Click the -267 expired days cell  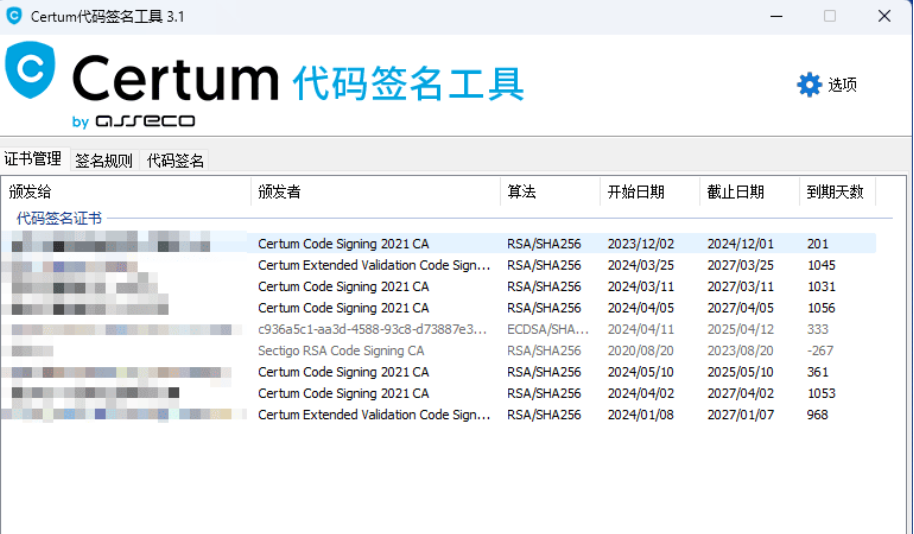820,351
